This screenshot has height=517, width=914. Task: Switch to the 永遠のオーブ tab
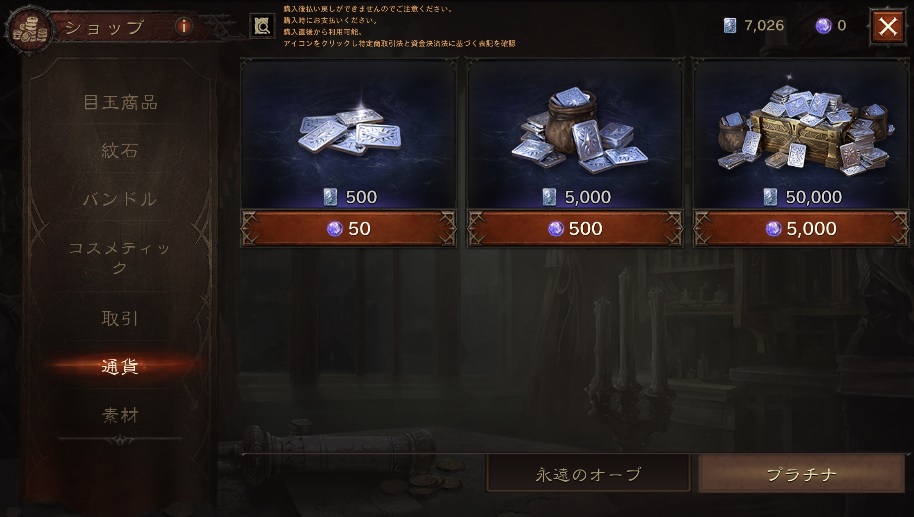pyautogui.click(x=588, y=474)
